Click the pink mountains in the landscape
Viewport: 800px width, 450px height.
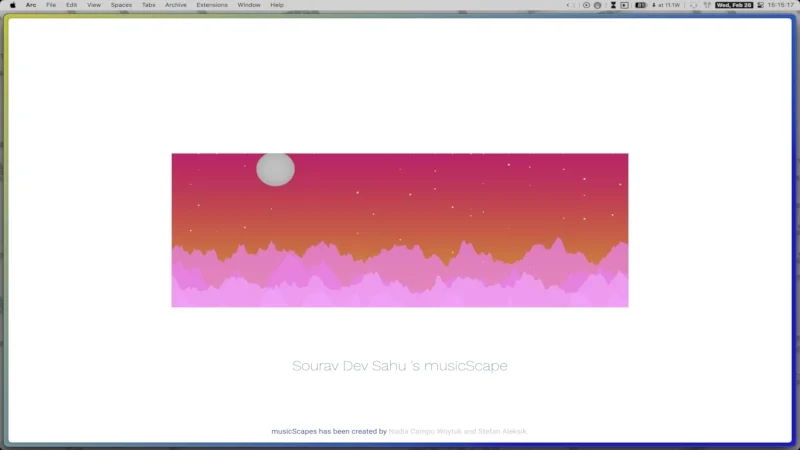(400, 280)
